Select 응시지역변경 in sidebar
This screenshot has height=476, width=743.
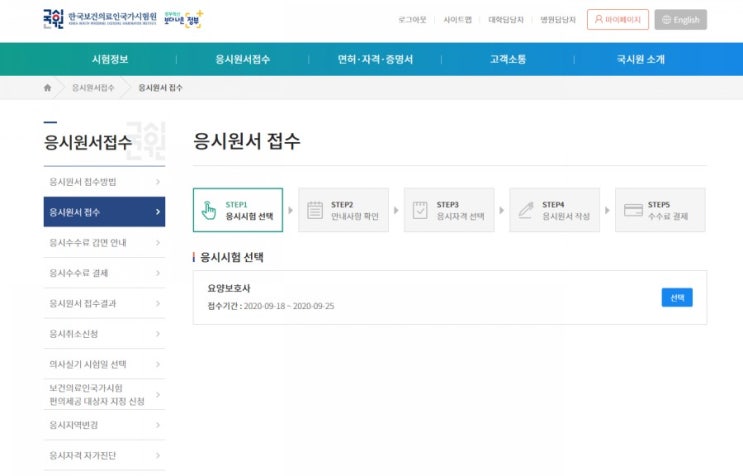click(104, 425)
